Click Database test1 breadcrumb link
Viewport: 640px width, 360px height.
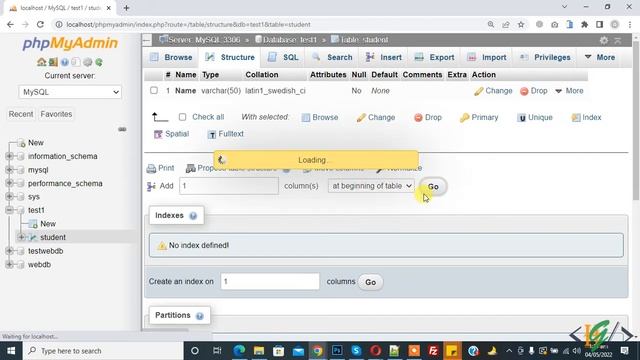(x=286, y=40)
